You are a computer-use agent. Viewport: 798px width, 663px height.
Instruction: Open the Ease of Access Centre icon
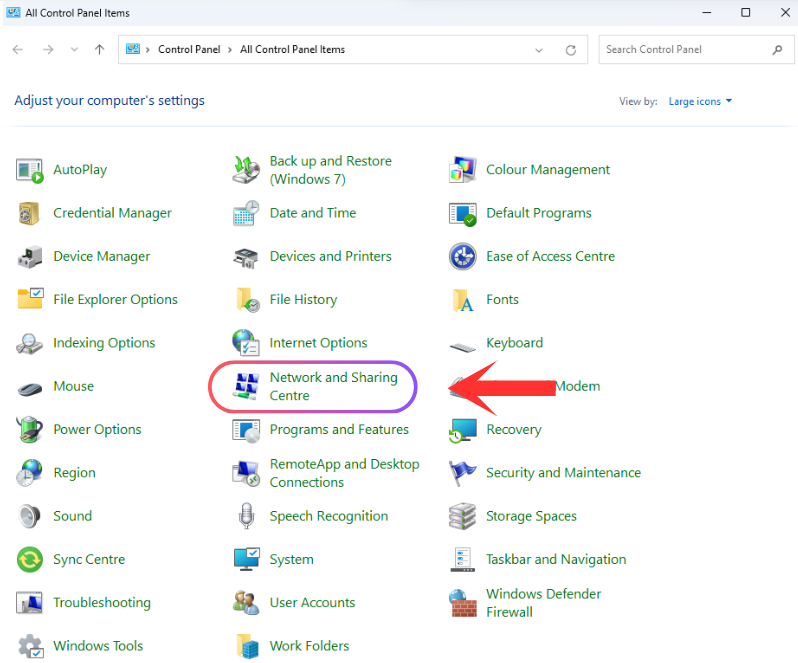[x=463, y=256]
